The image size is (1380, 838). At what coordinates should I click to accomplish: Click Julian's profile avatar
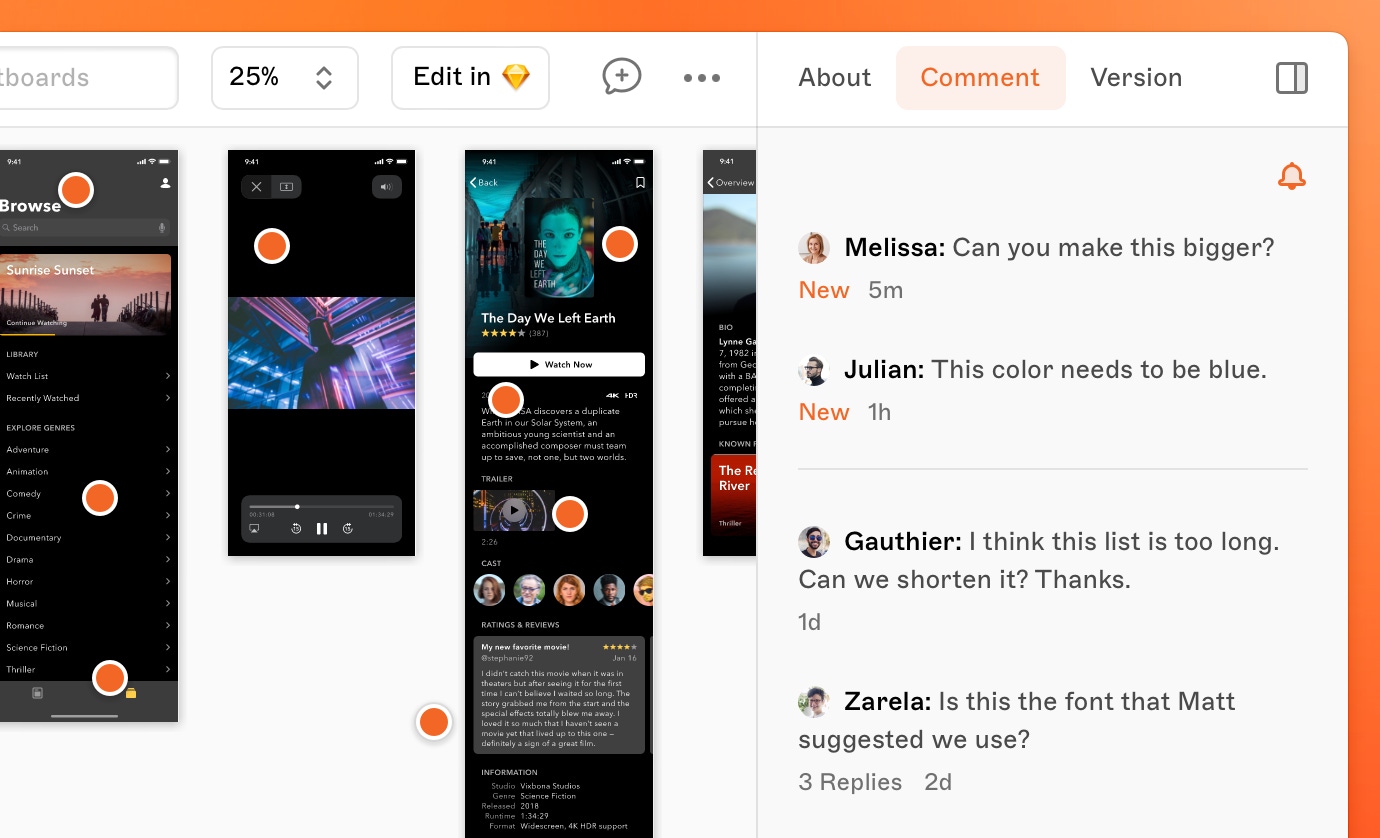814,370
